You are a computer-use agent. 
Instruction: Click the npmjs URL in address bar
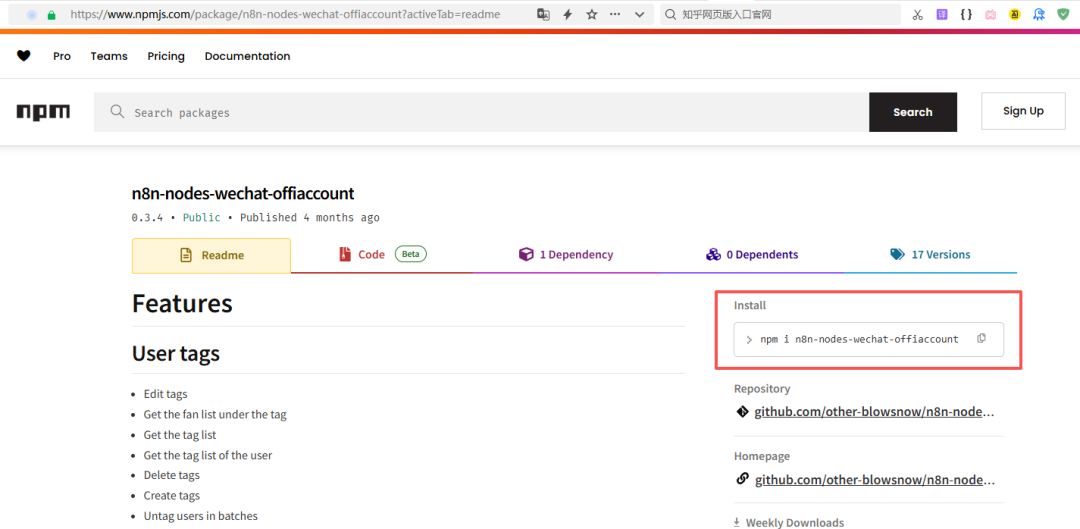(285, 14)
